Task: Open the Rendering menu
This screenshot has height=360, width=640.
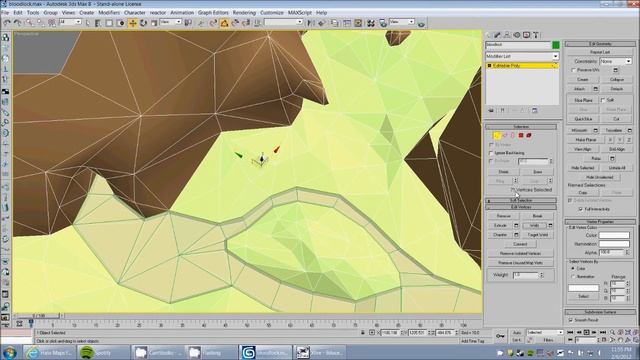Action: [244, 13]
